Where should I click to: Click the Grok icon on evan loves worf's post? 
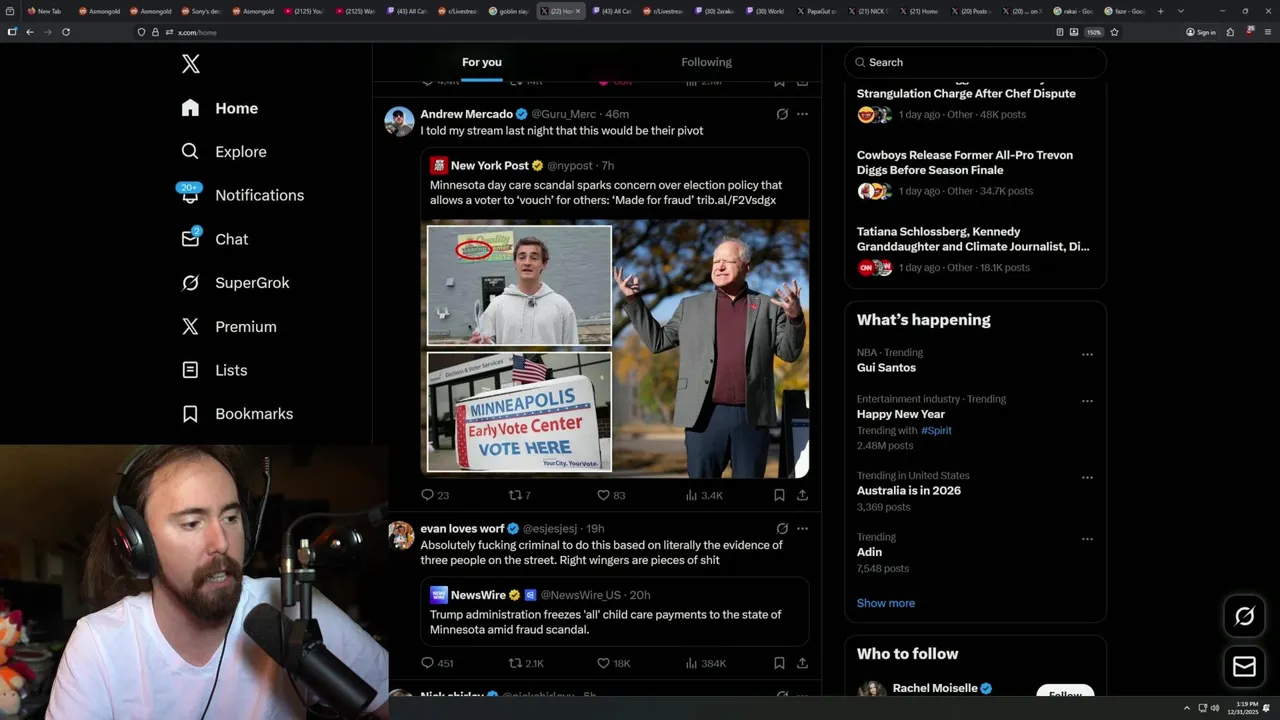(x=782, y=529)
